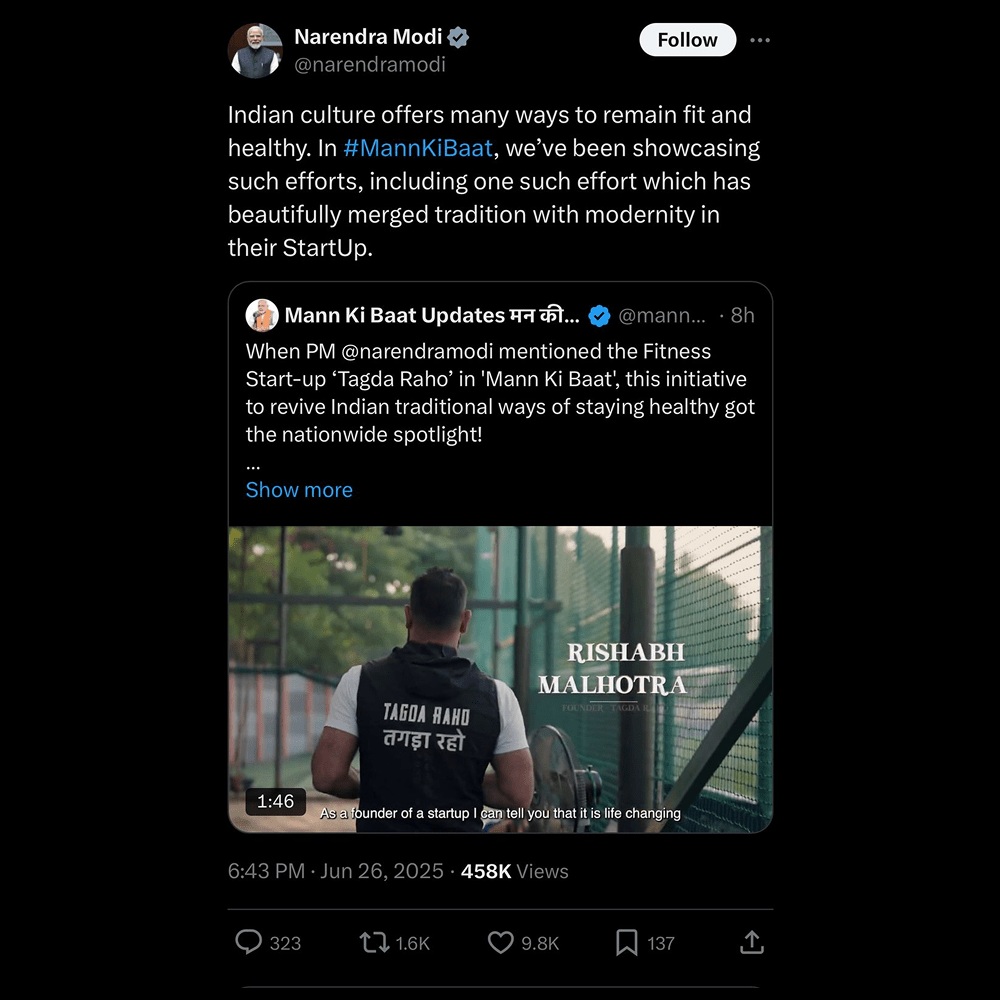Click Narendra Modi's profile avatar
Image resolution: width=1000 pixels, height=1000 pixels.
[x=255, y=51]
